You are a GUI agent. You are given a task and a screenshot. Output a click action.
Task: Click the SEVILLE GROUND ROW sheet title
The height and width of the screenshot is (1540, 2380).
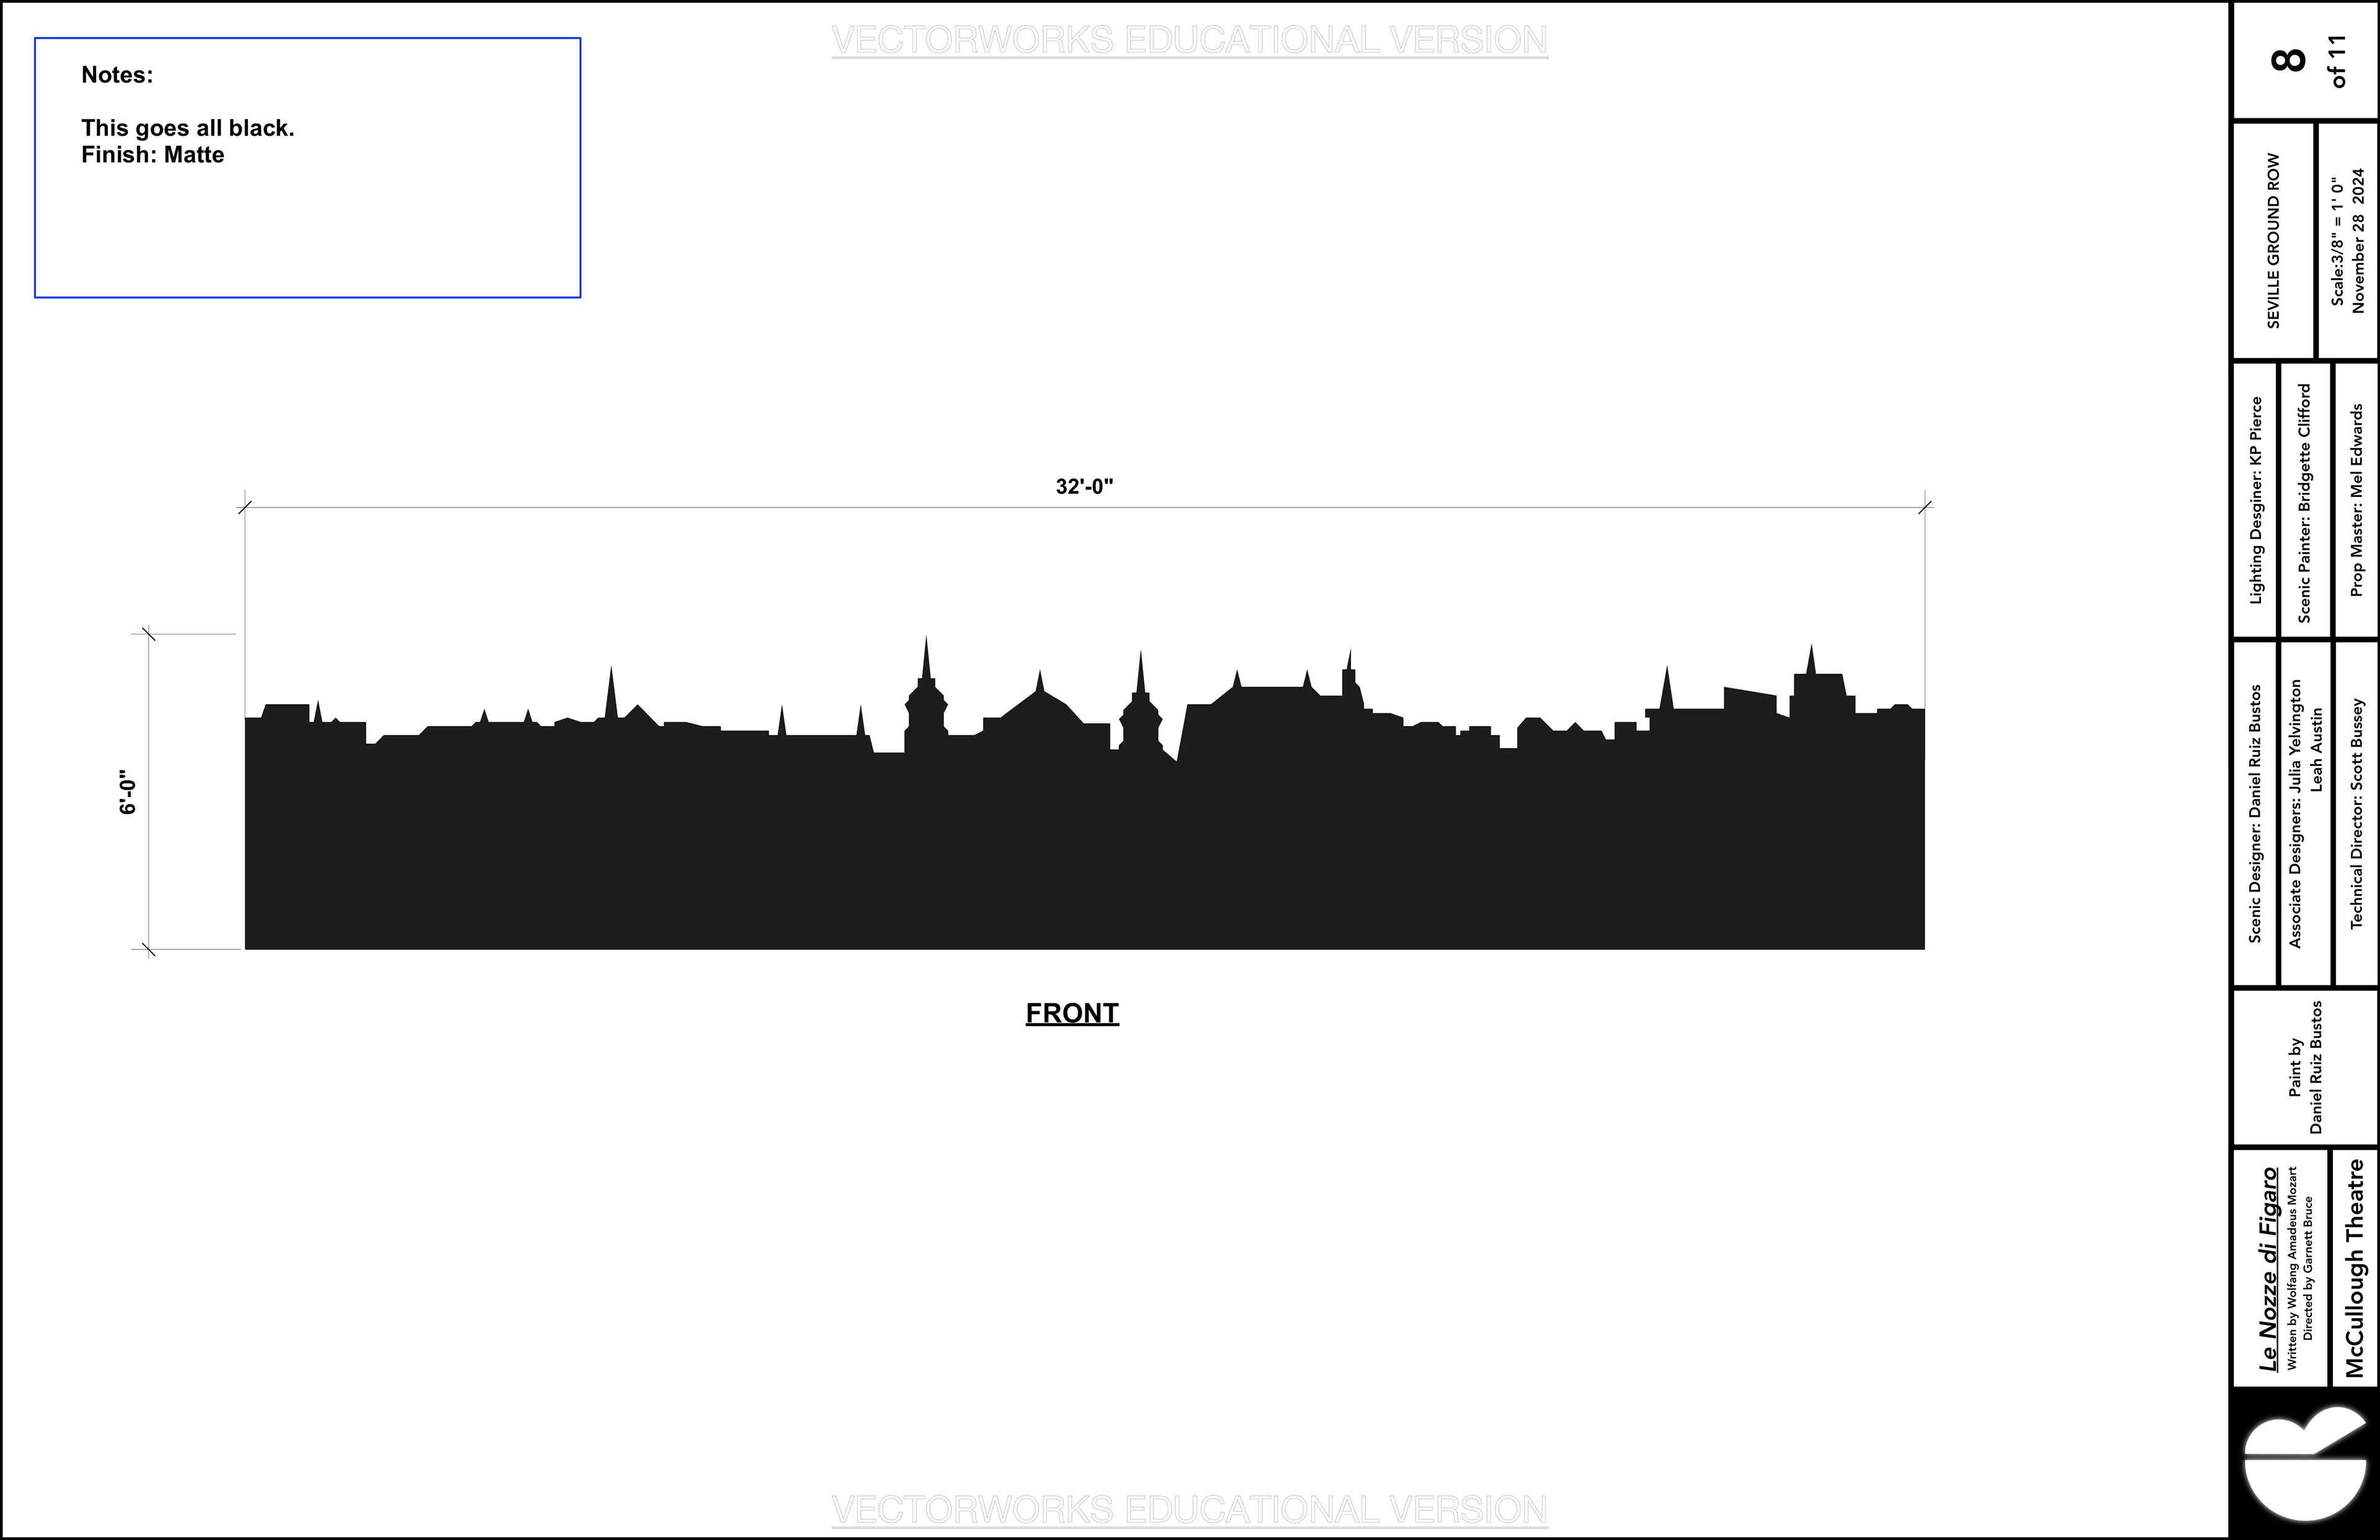click(2273, 240)
